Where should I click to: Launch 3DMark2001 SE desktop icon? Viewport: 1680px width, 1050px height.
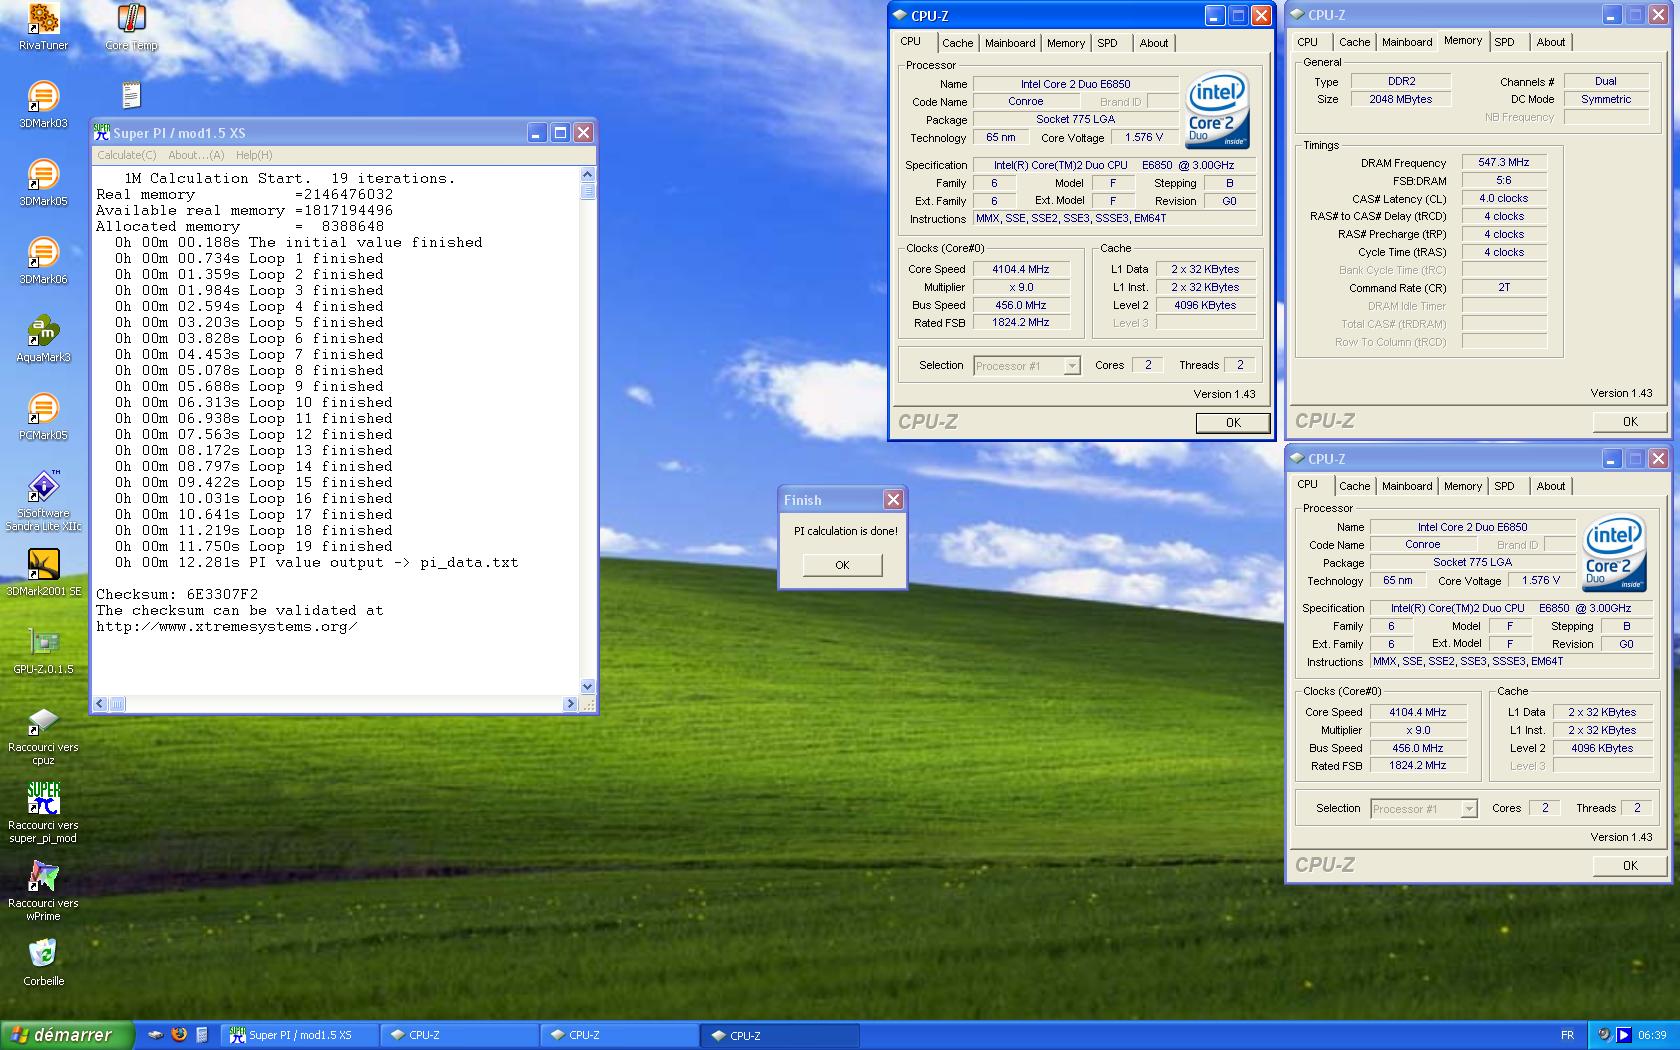(x=43, y=572)
